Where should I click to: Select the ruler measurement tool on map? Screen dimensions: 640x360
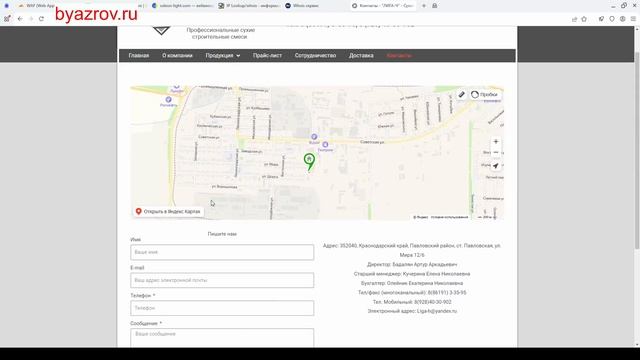[462, 94]
